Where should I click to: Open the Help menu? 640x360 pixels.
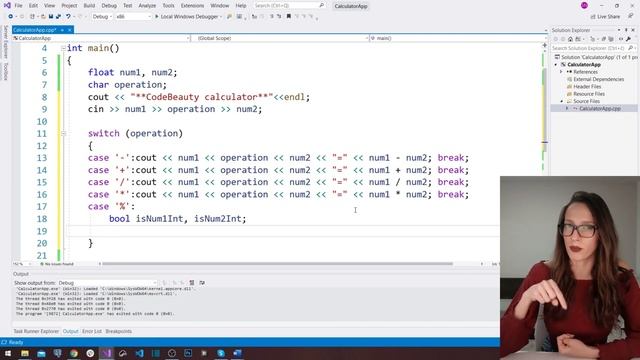pyautogui.click(x=241, y=6)
